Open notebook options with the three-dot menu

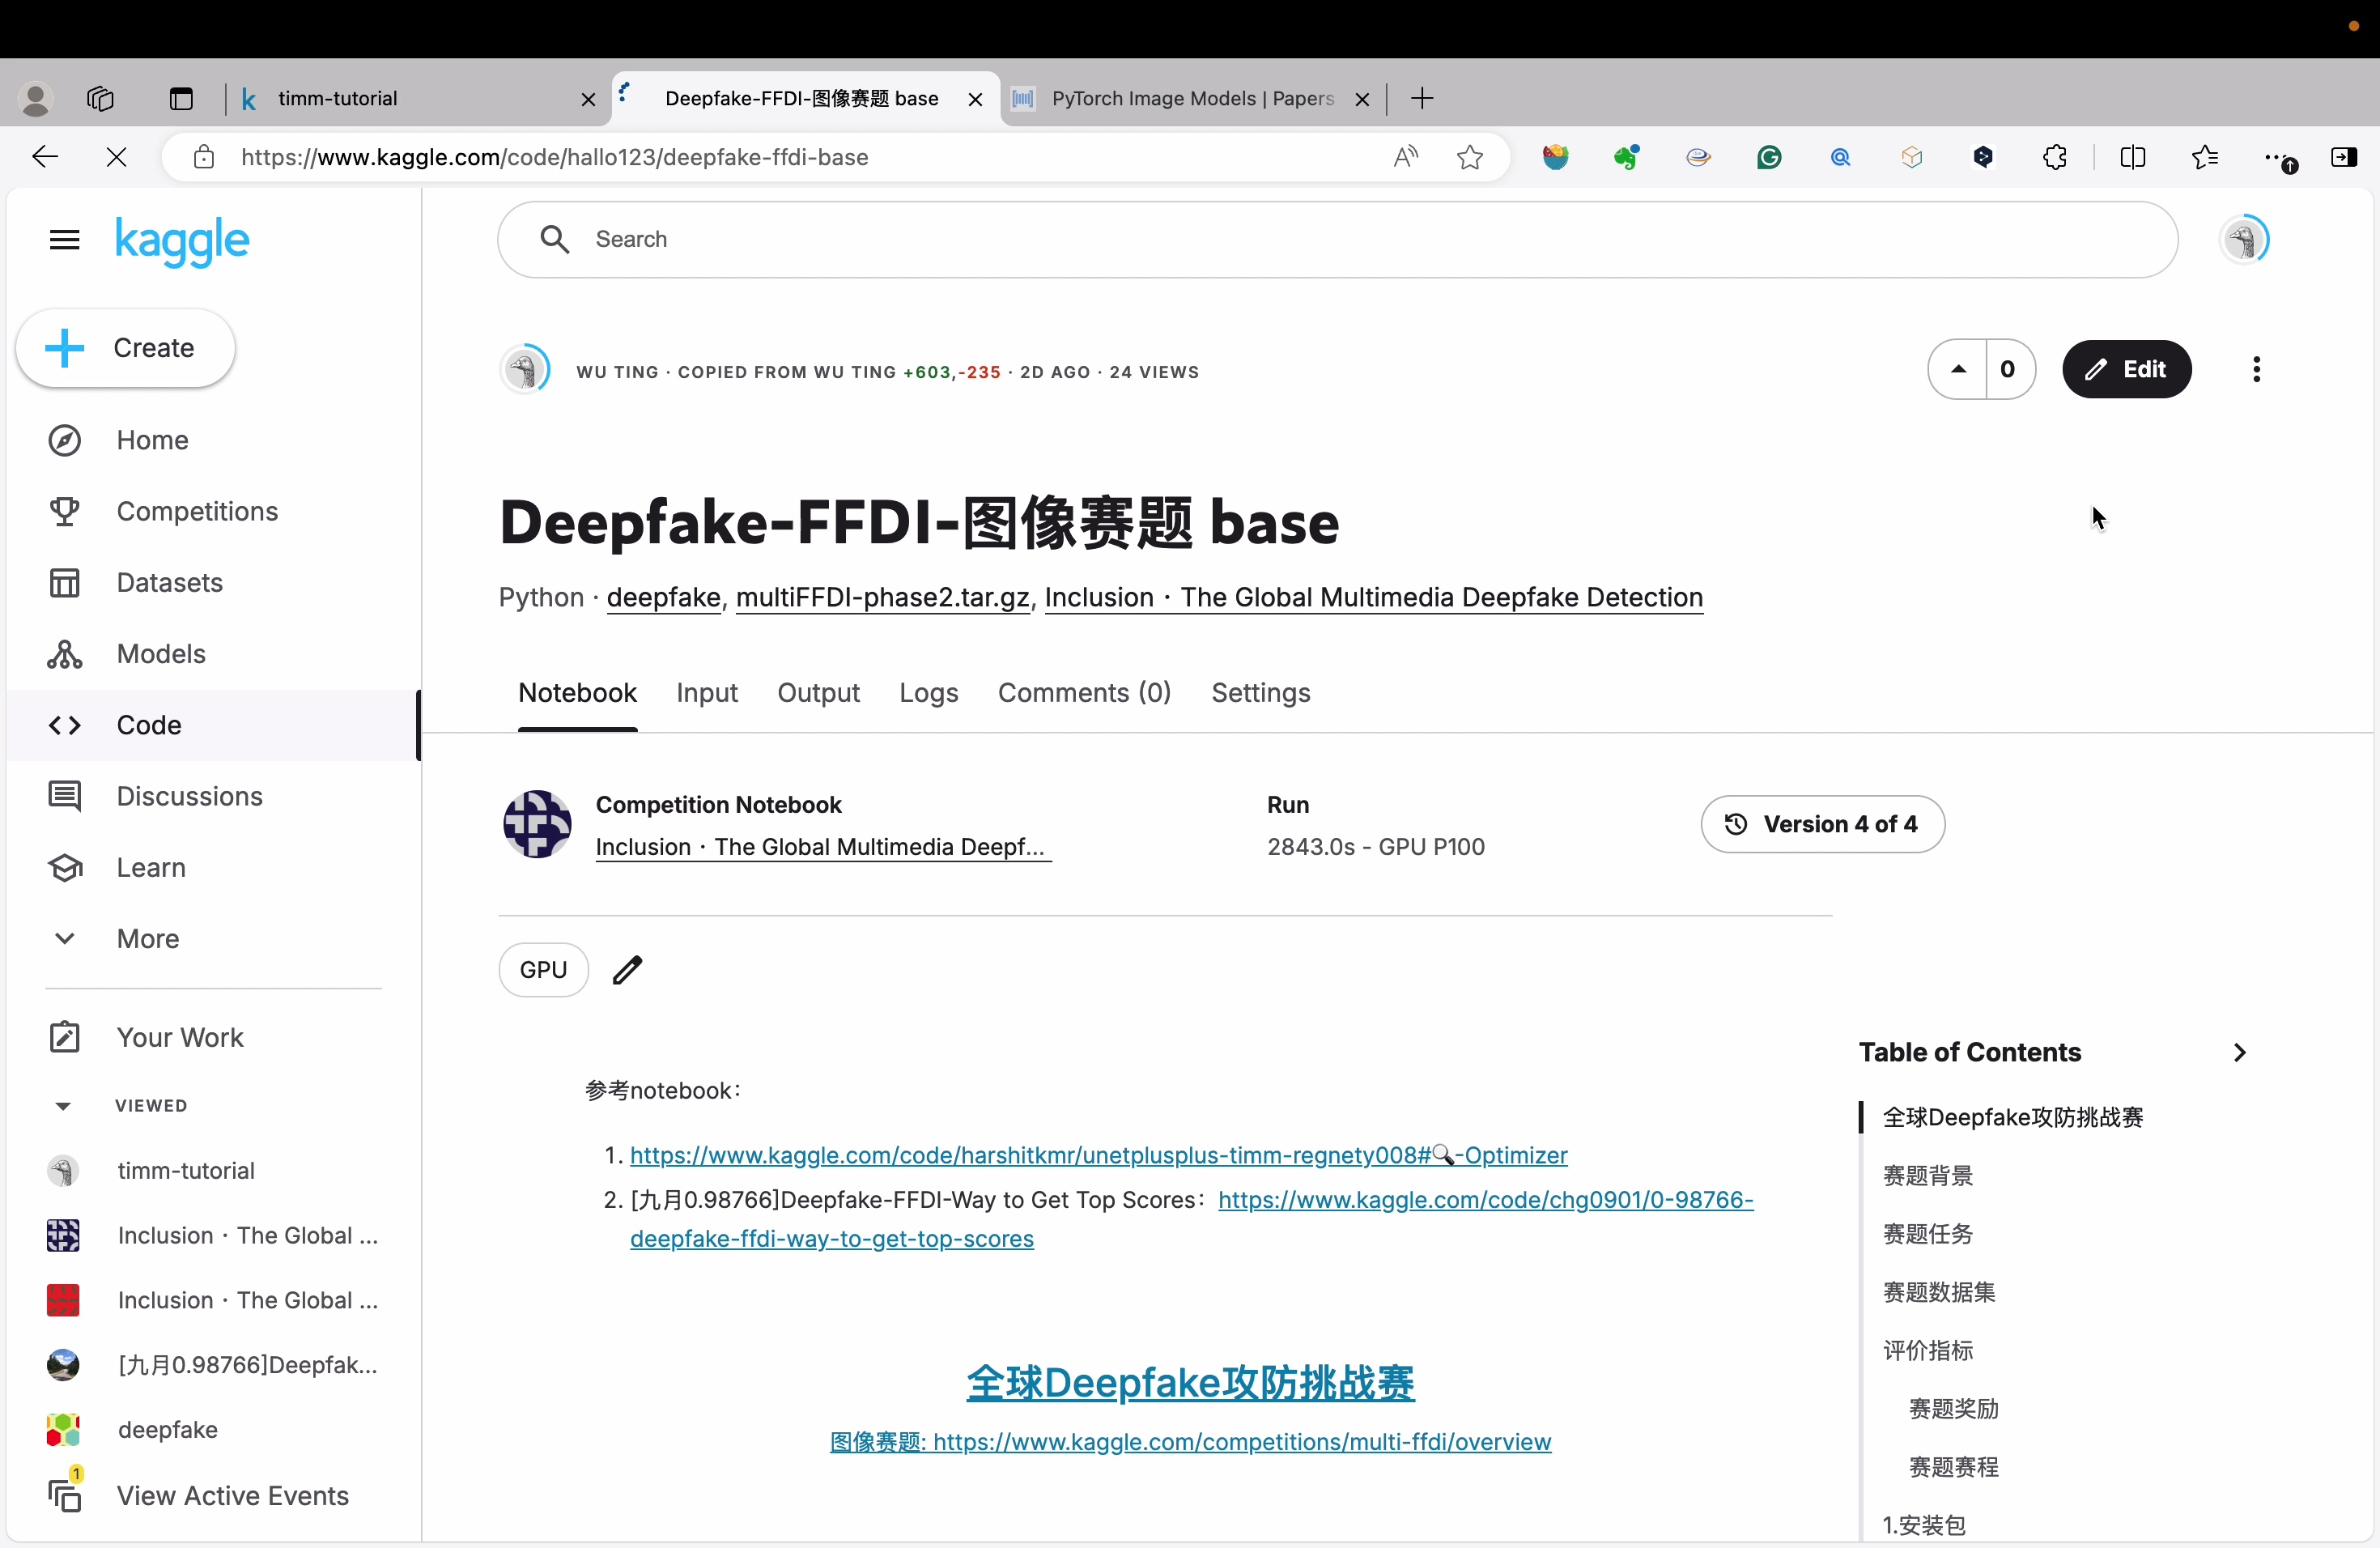coord(2255,369)
